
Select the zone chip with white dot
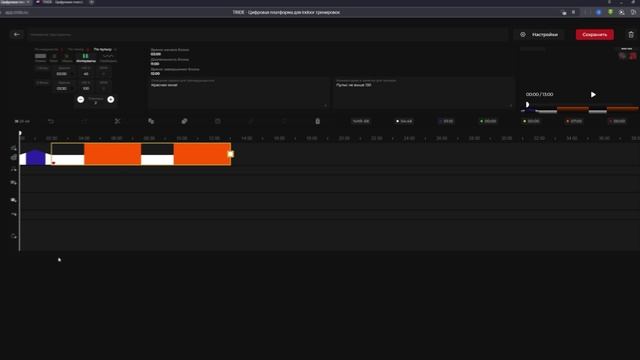click(x=404, y=121)
